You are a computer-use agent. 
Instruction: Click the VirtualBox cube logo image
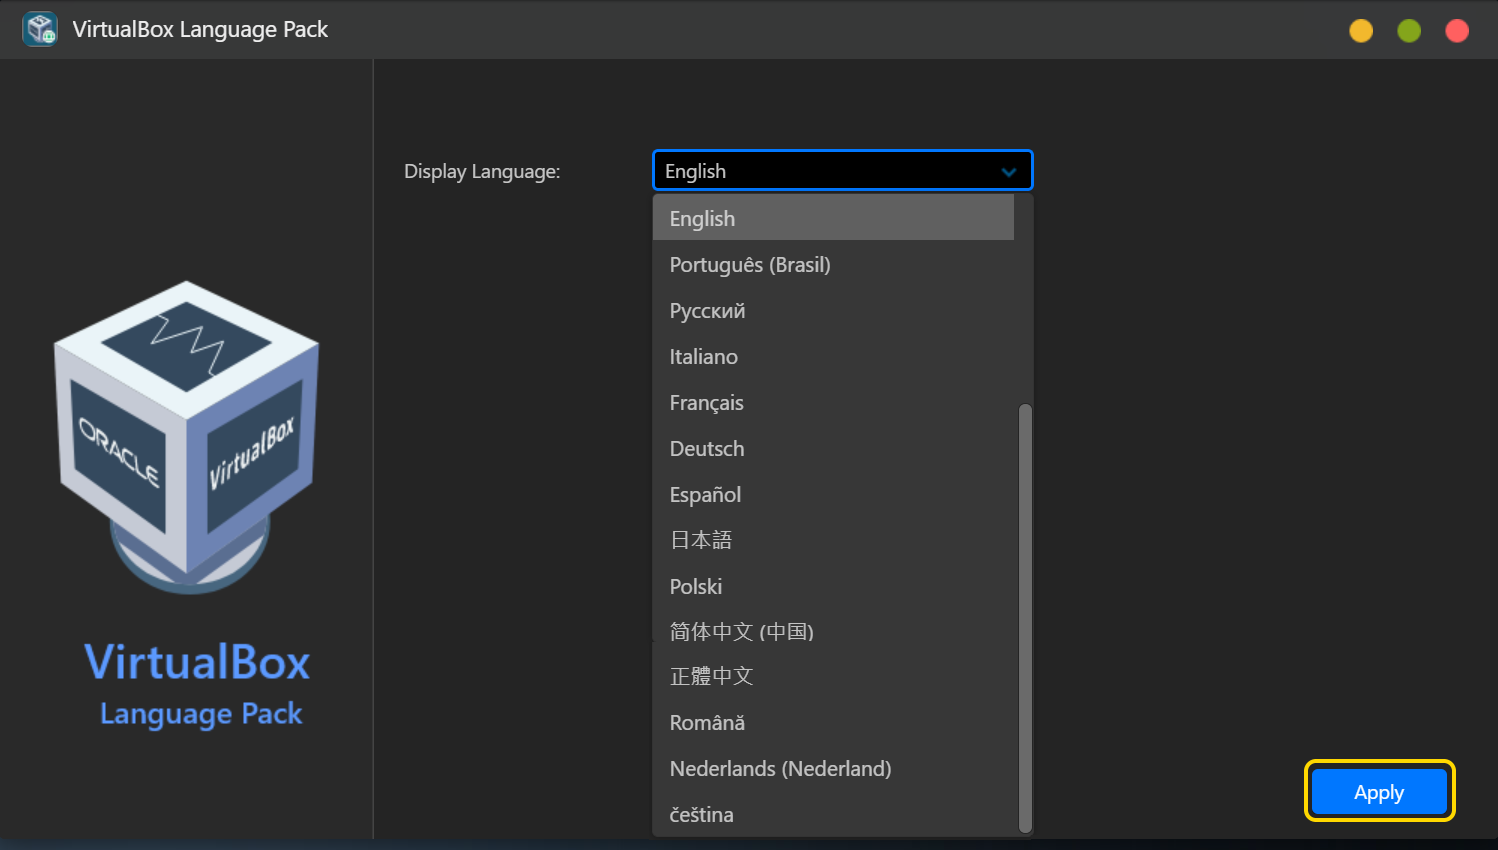(x=187, y=437)
